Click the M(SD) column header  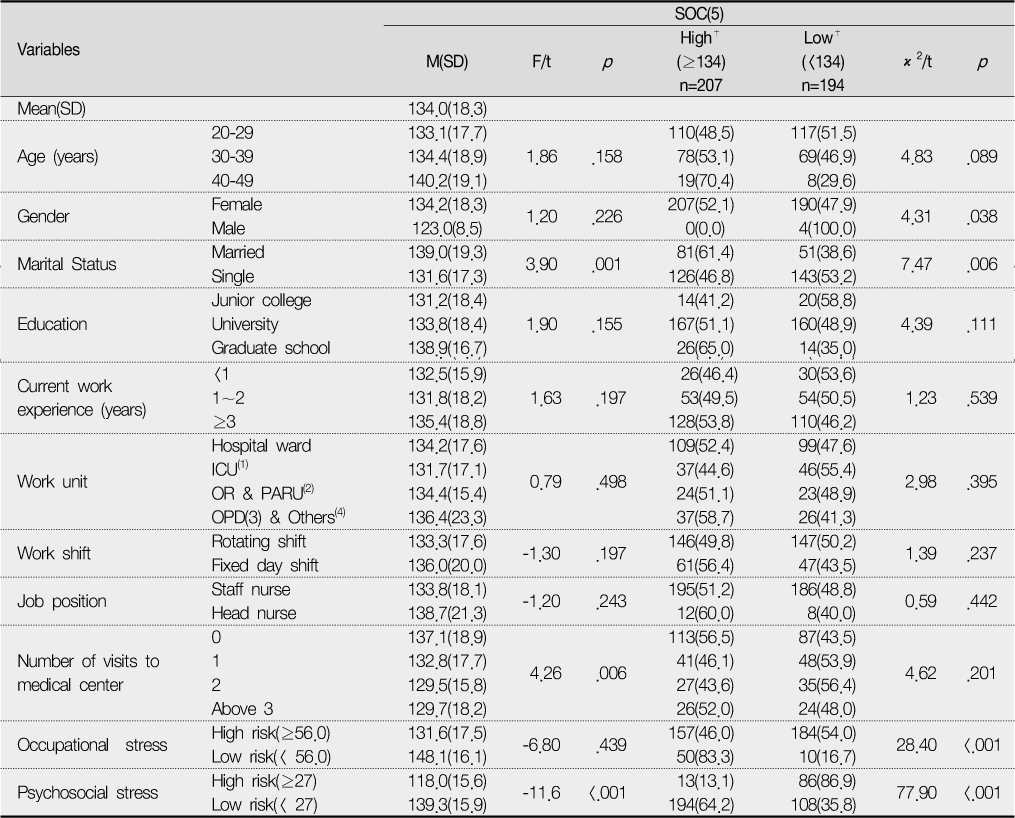point(447,62)
